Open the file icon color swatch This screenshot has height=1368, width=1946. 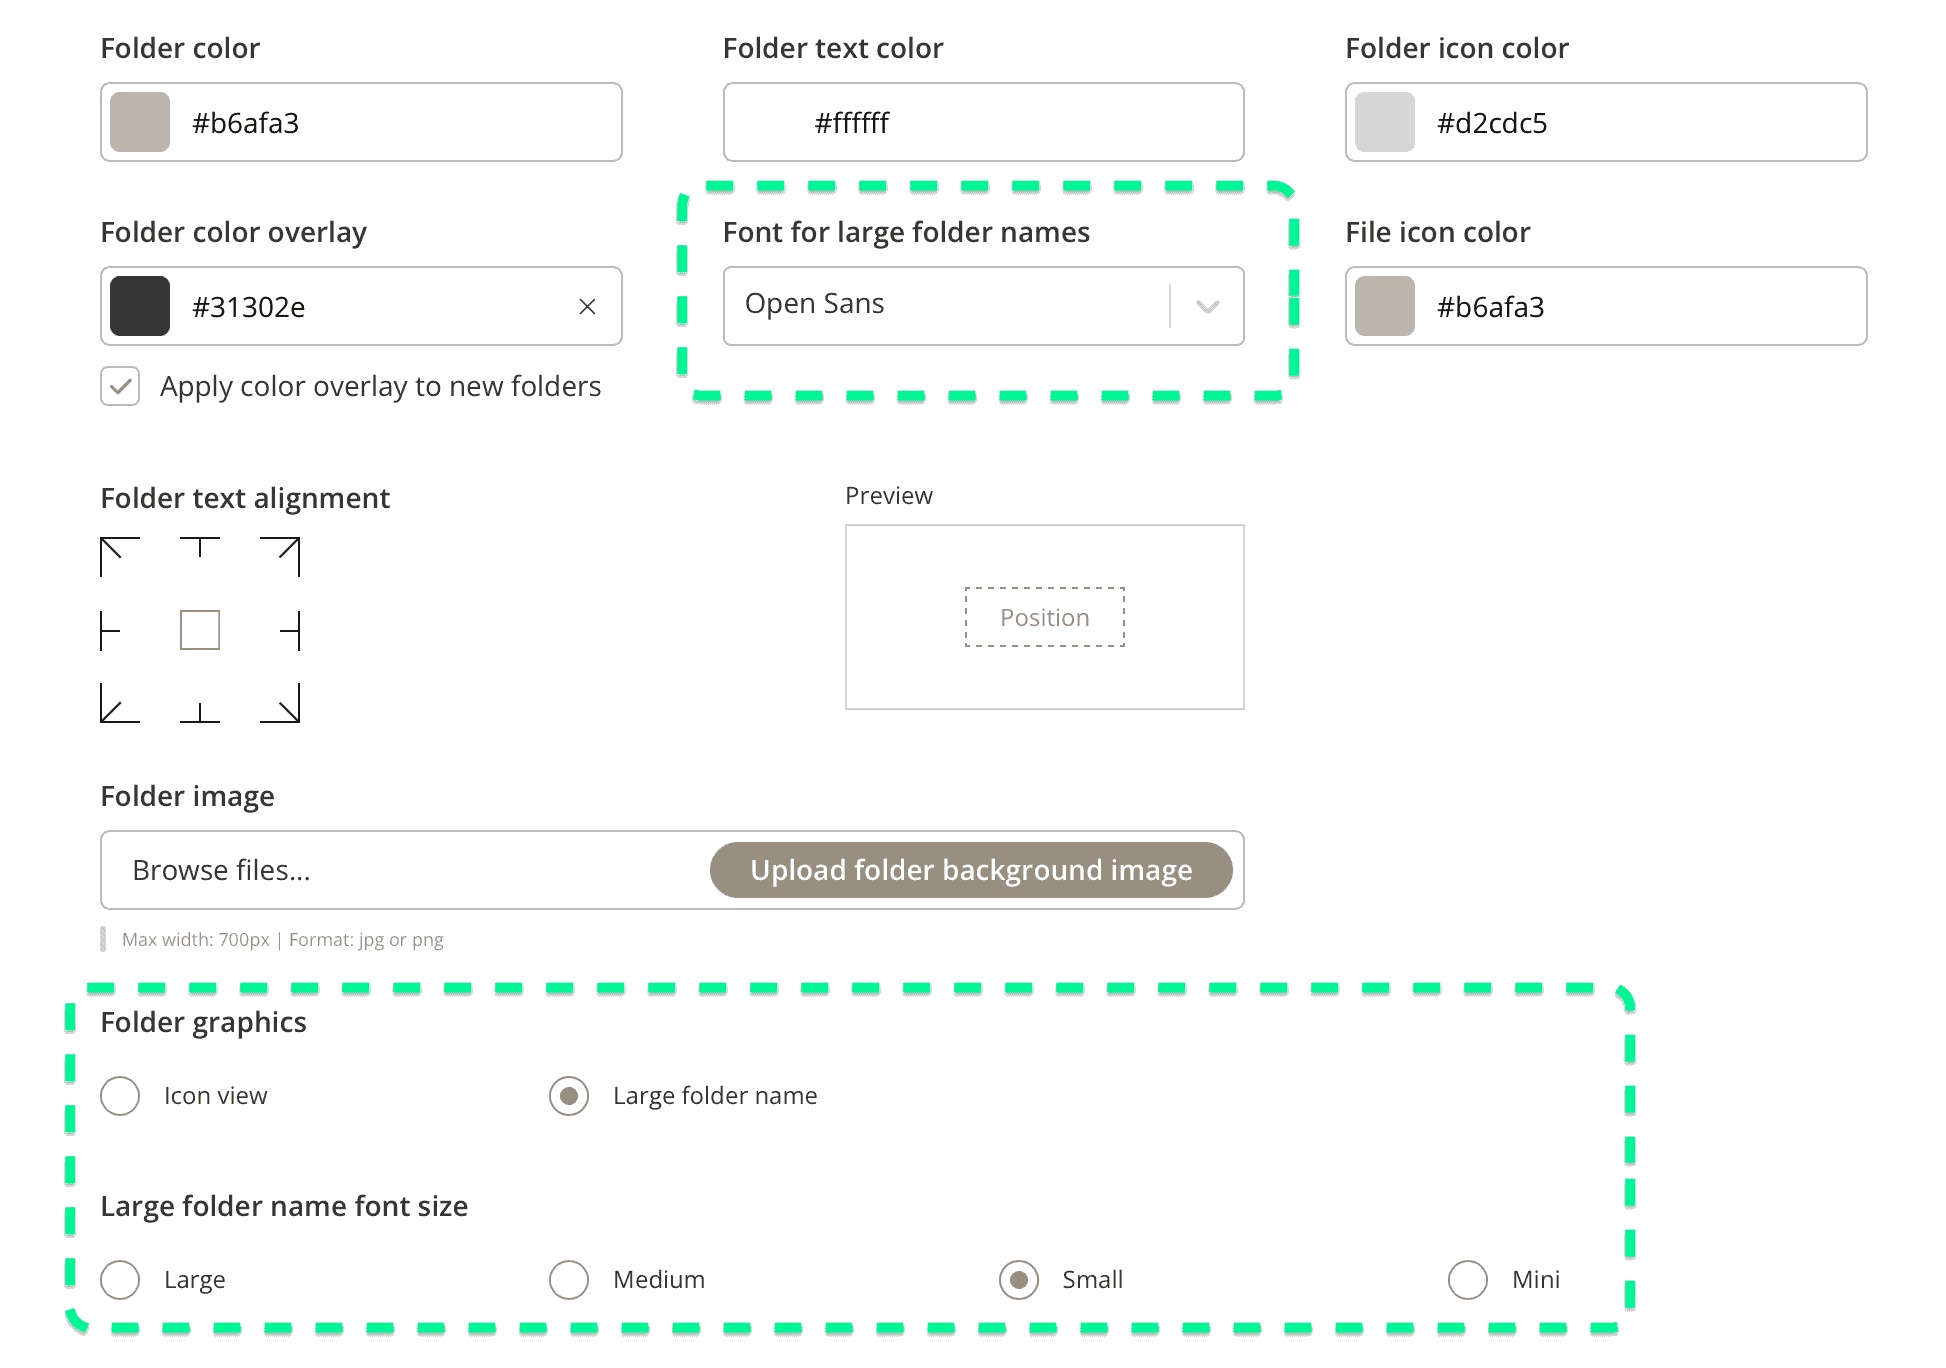point(1385,306)
